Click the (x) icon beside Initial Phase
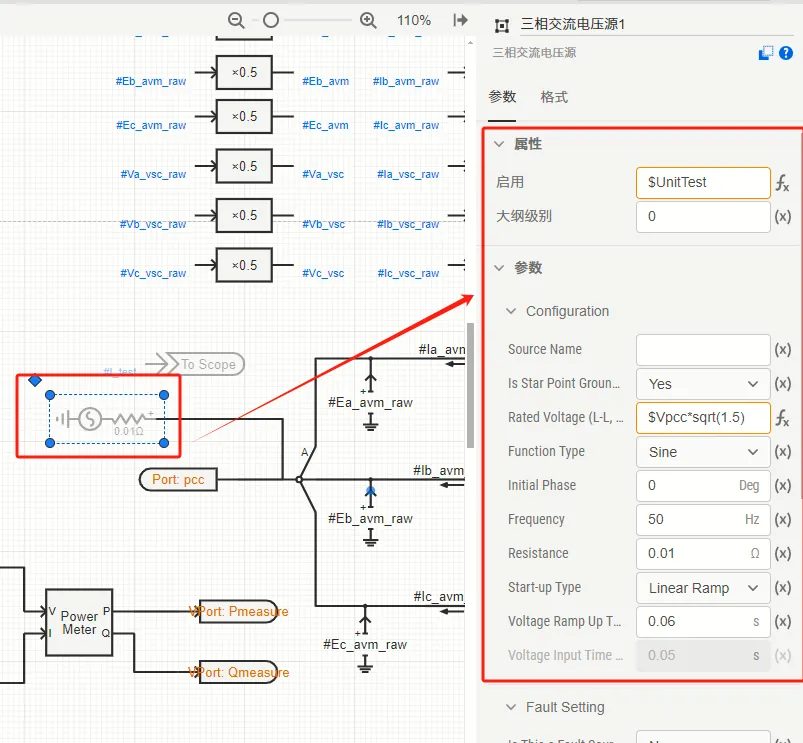 (x=783, y=485)
